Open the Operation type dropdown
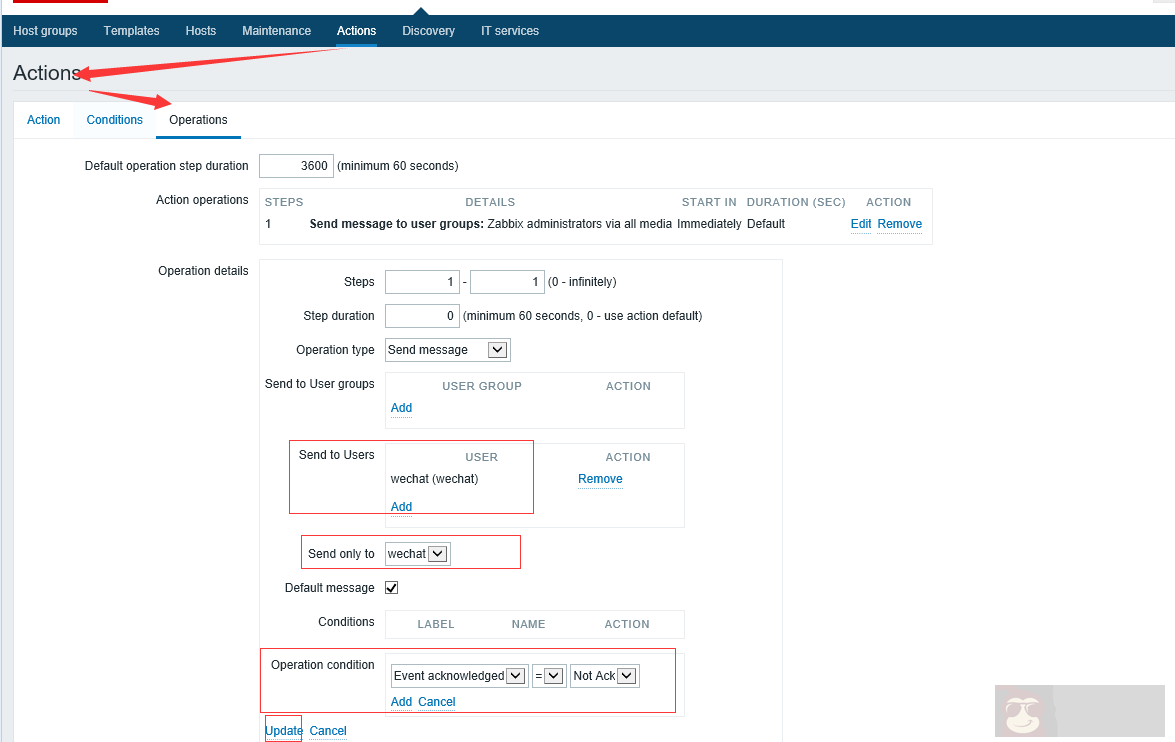1175x742 pixels. pyautogui.click(x=447, y=349)
